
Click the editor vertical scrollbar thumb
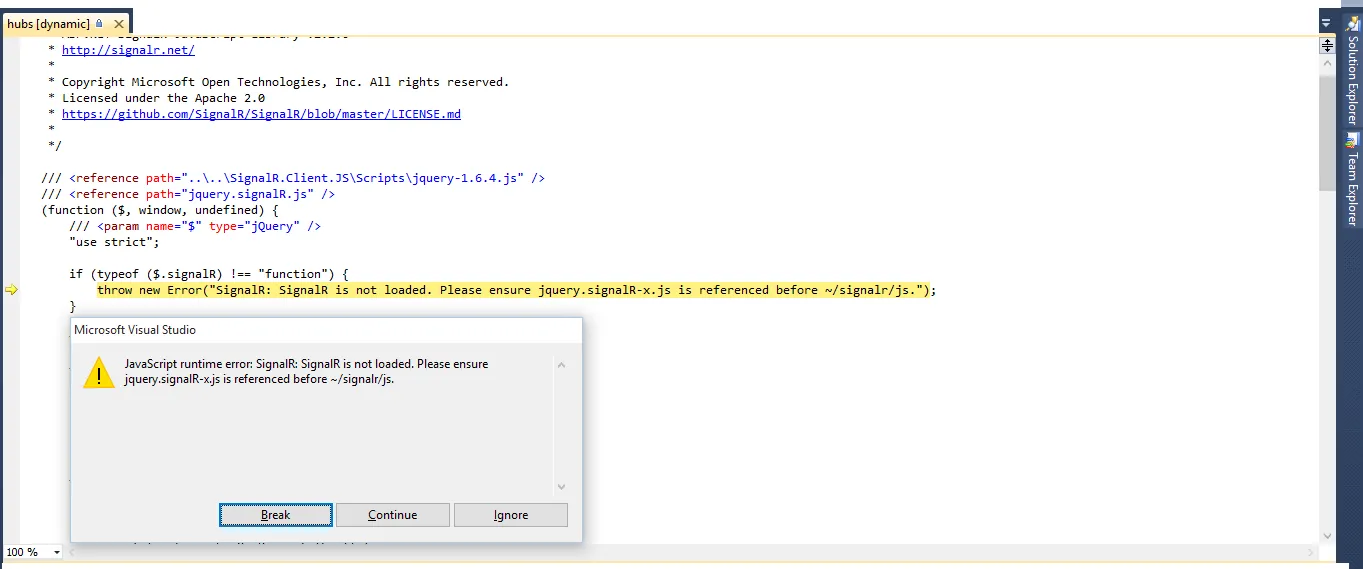point(1327,131)
